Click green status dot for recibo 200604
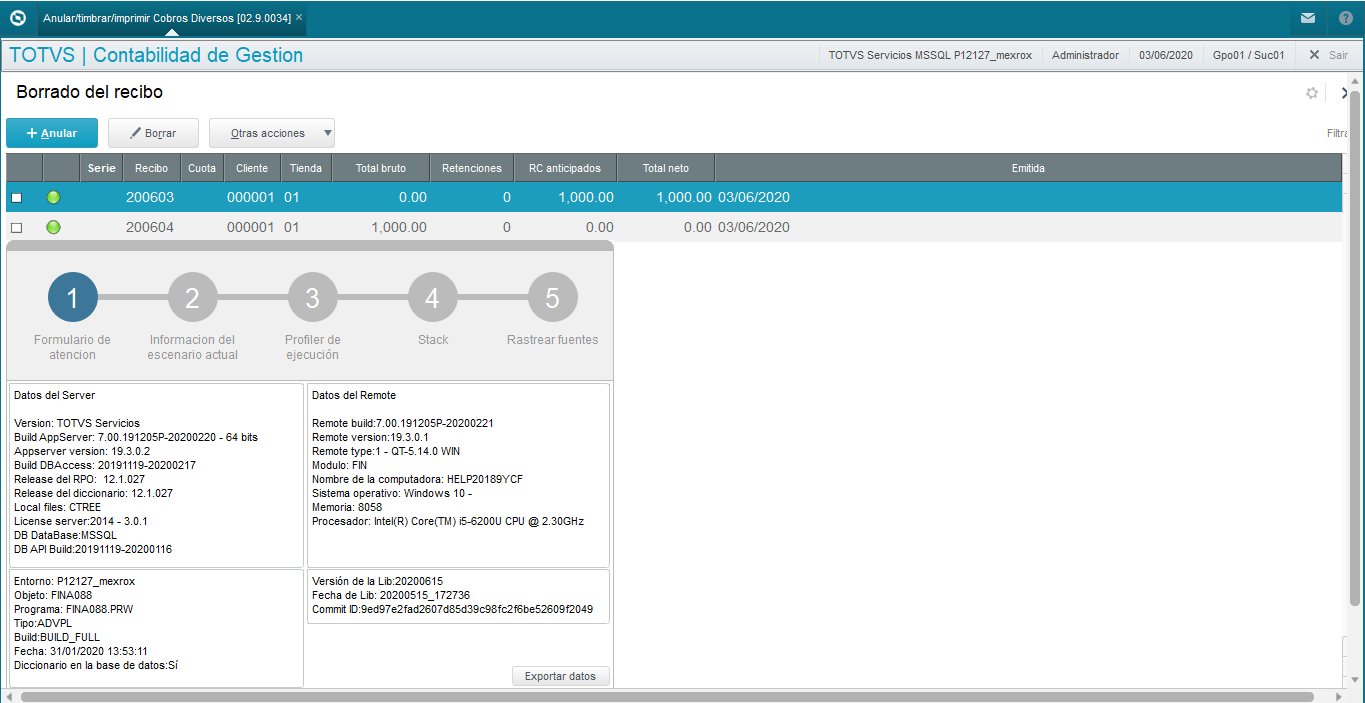Image resolution: width=1365 pixels, height=703 pixels. click(x=53, y=227)
